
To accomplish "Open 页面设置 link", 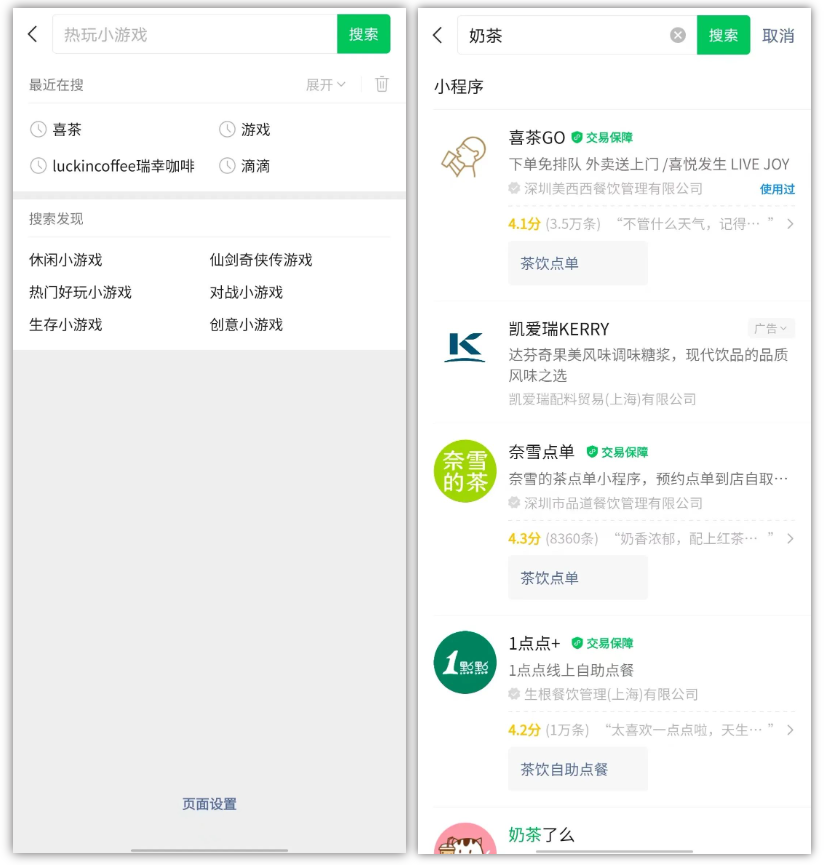I will (209, 804).
